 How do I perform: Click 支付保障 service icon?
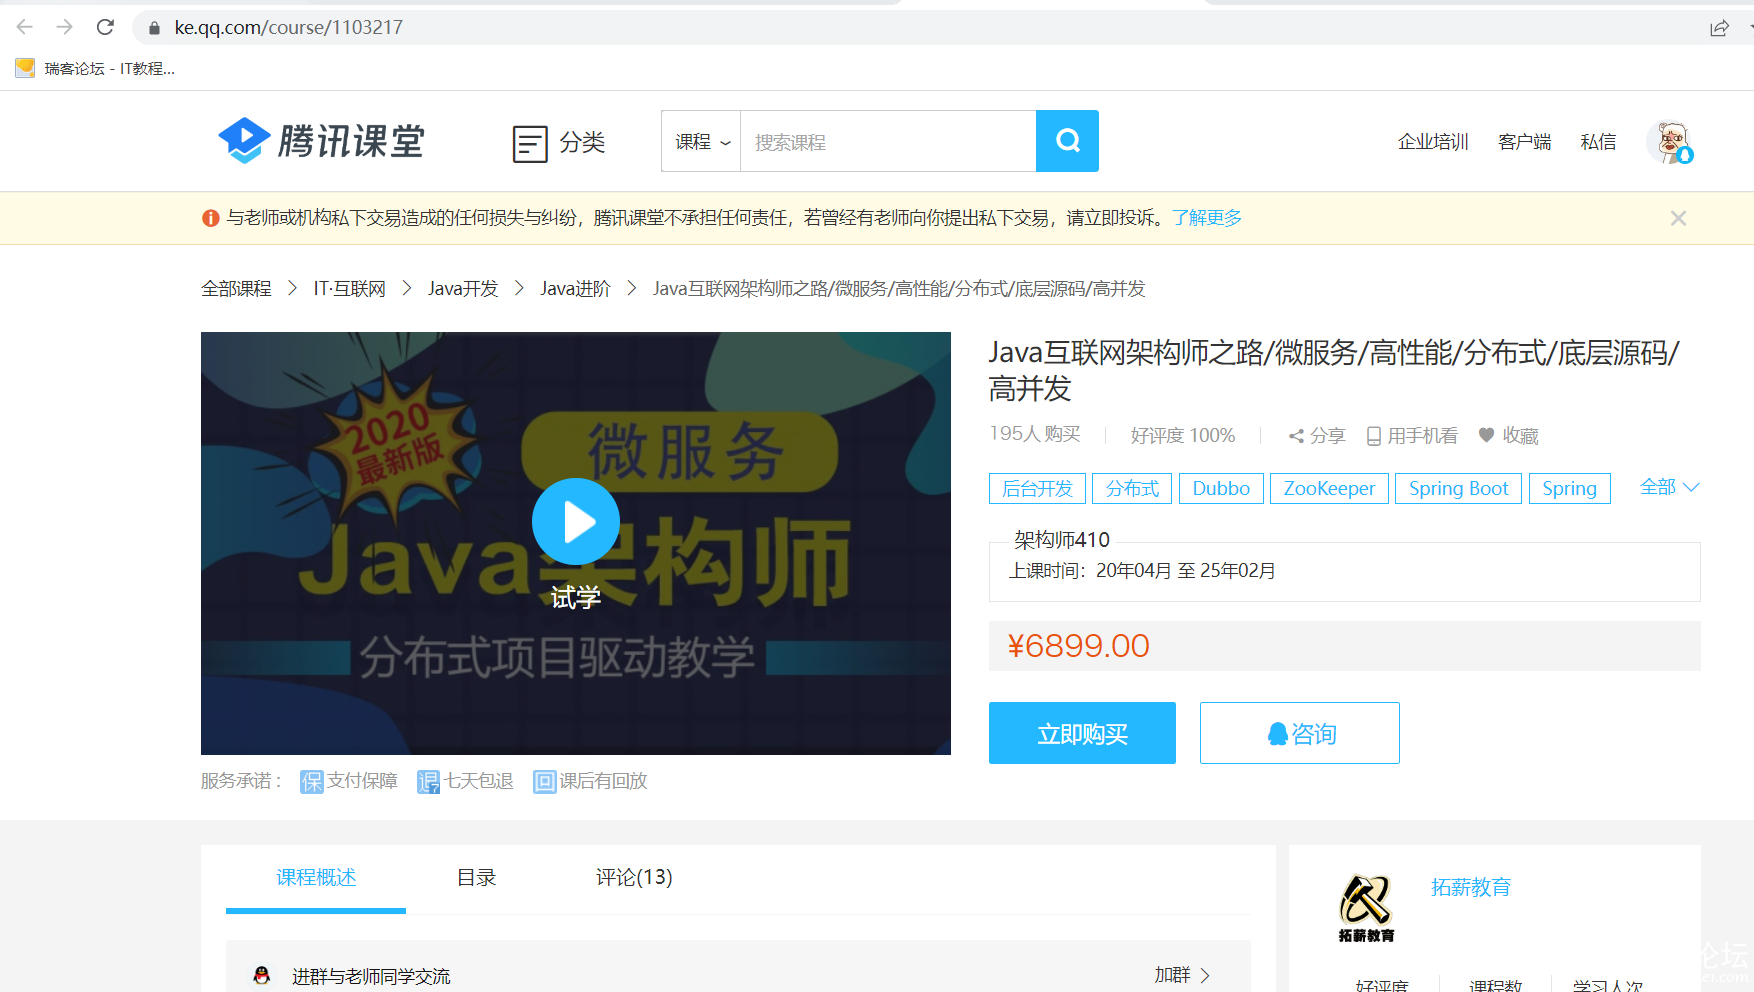coord(312,781)
